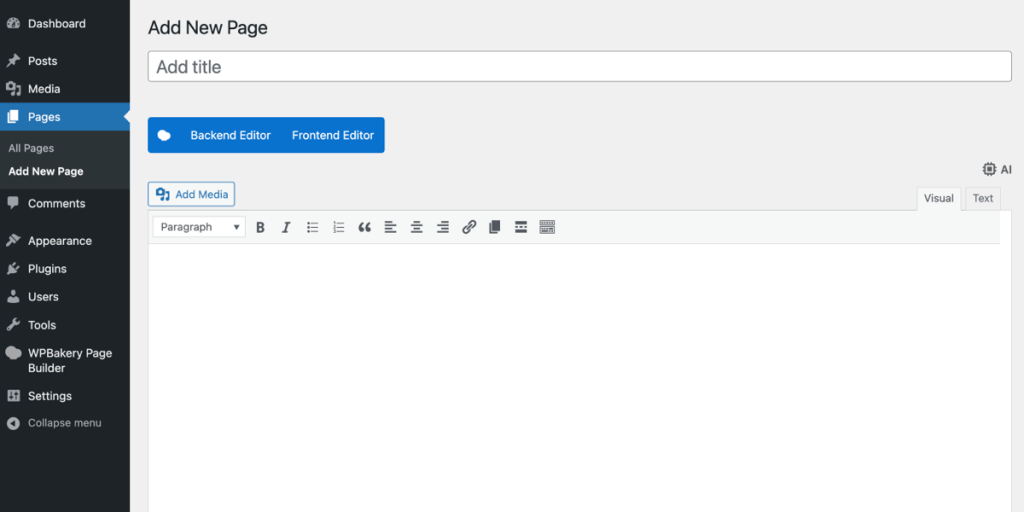Open the Backend Editor
Viewport: 1024px width, 512px height.
231,135
